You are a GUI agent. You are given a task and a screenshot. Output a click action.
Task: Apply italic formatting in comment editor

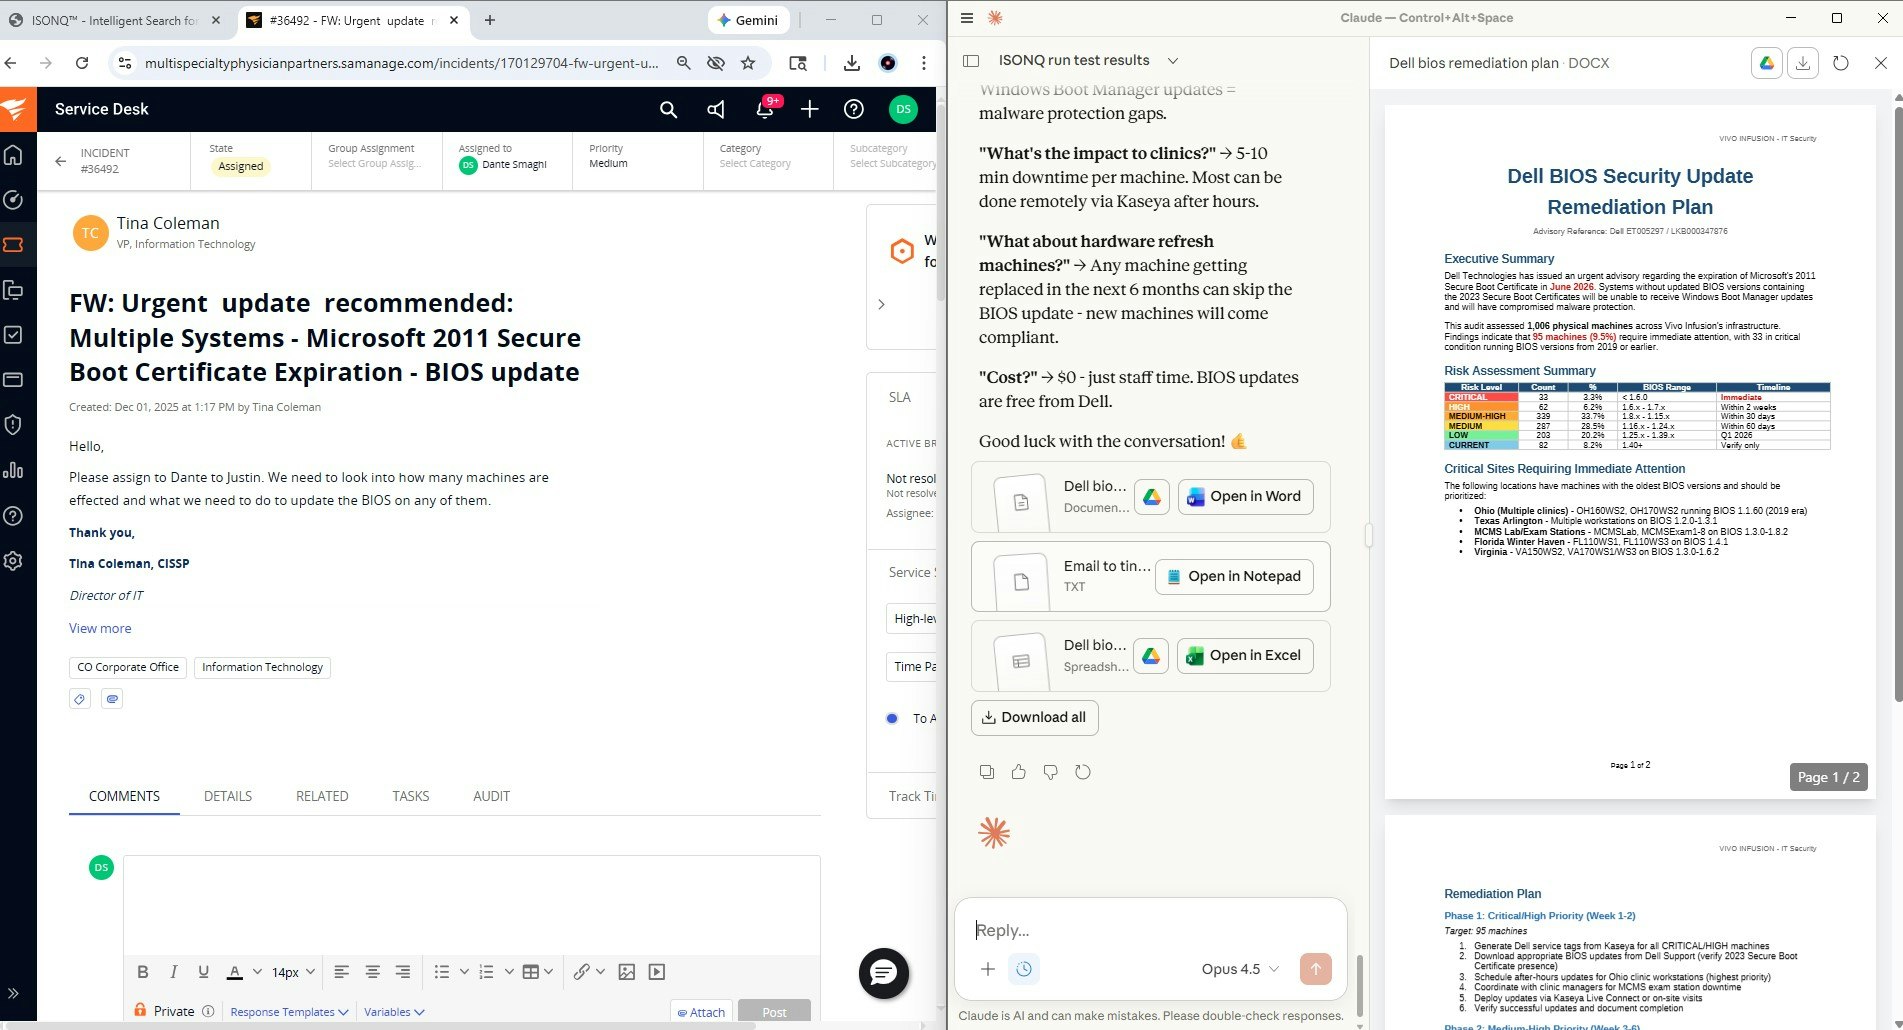pyautogui.click(x=173, y=972)
